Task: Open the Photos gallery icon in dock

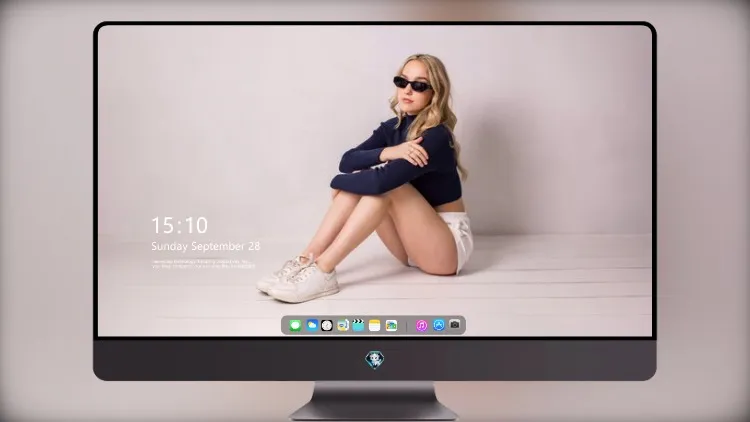Action: point(391,325)
